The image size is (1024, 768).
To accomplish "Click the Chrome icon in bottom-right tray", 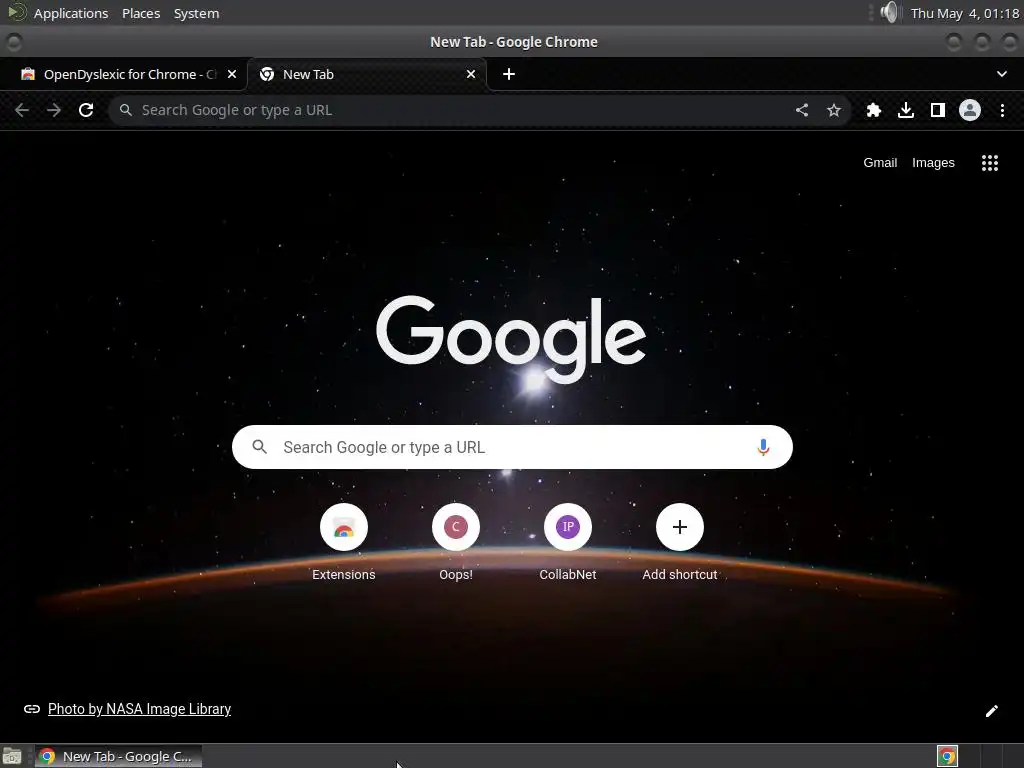I will tap(947, 757).
